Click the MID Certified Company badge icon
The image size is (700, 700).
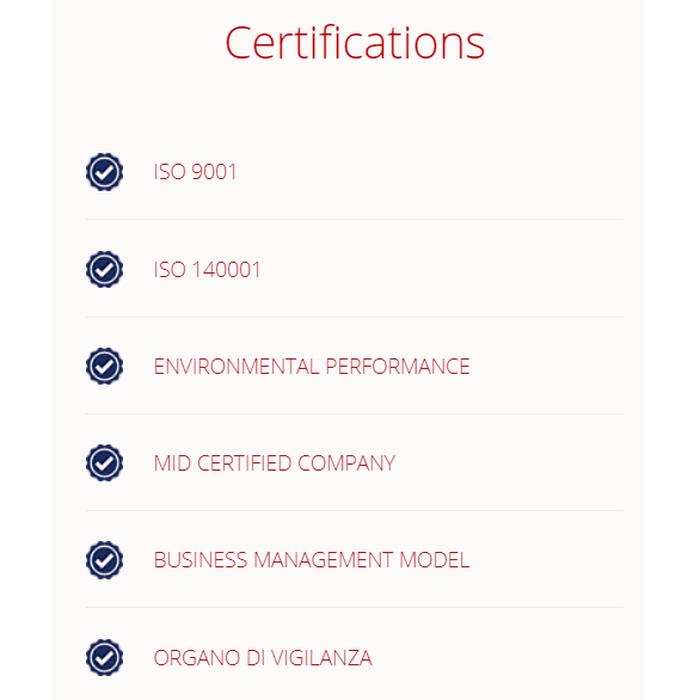click(x=104, y=463)
